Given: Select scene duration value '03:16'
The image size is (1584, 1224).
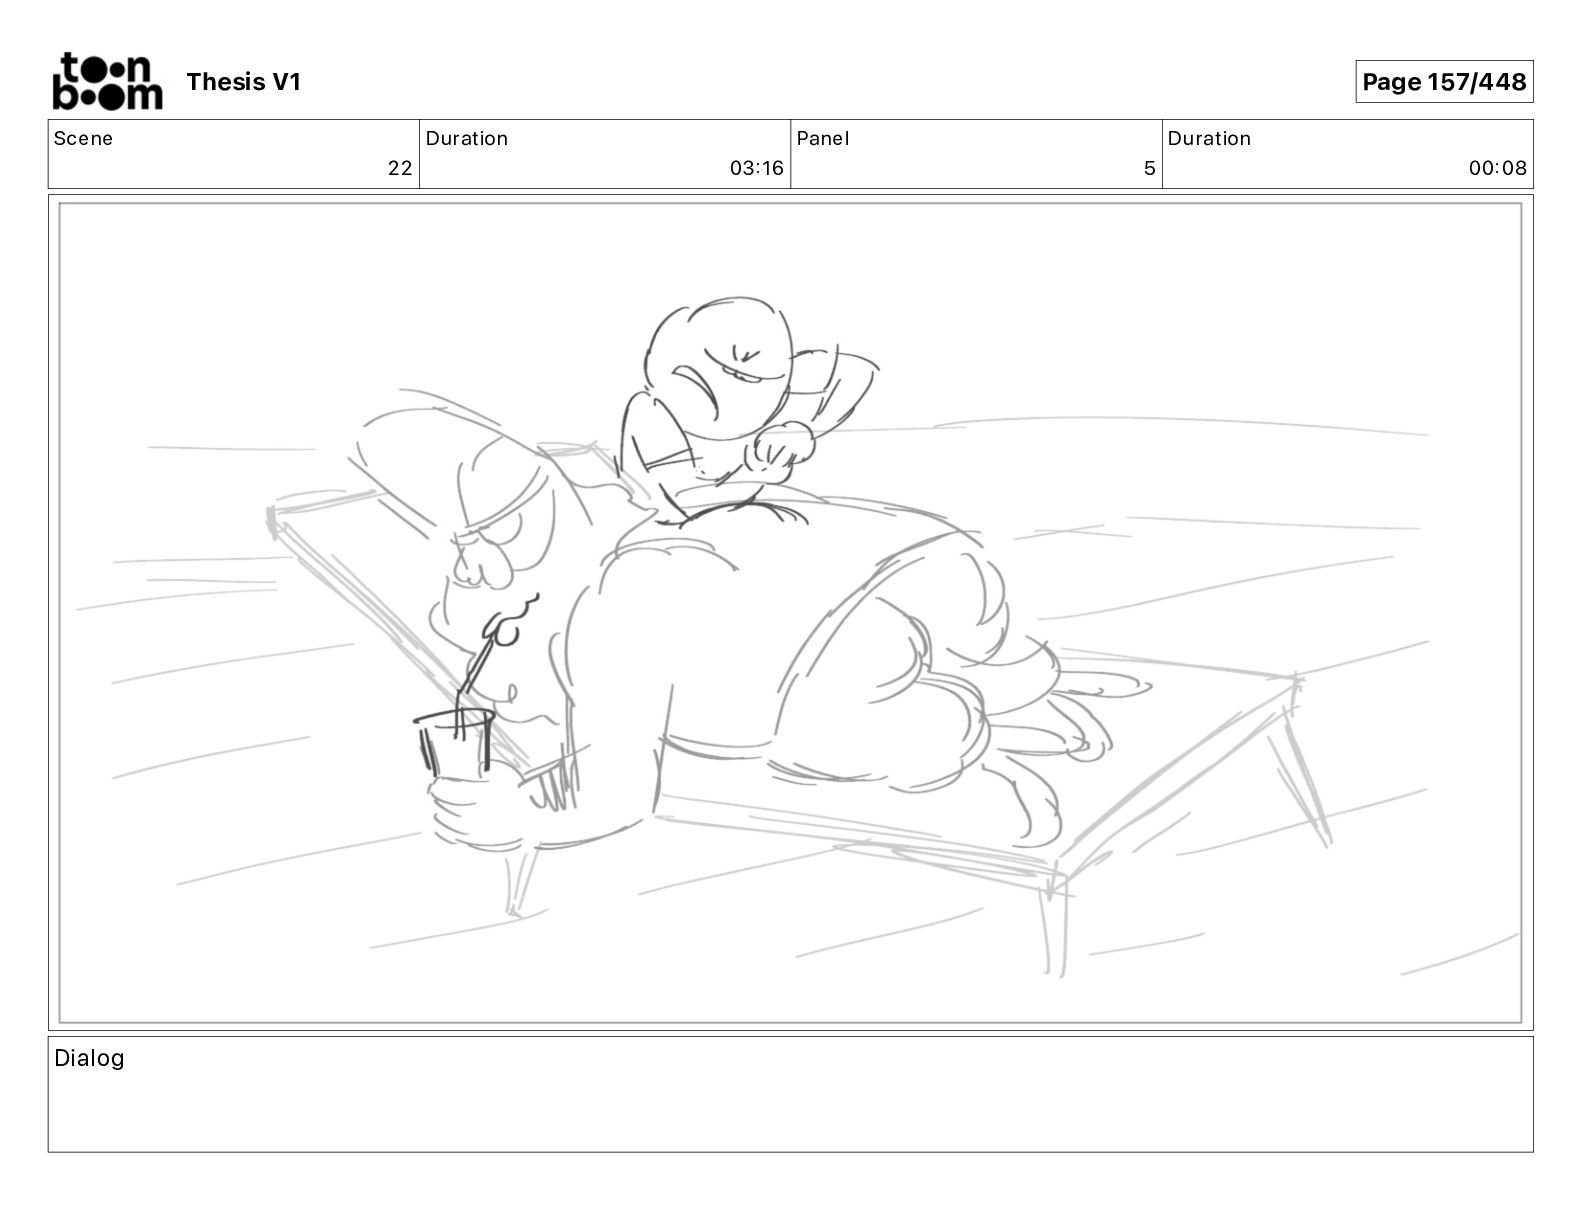Looking at the screenshot, I should (756, 168).
